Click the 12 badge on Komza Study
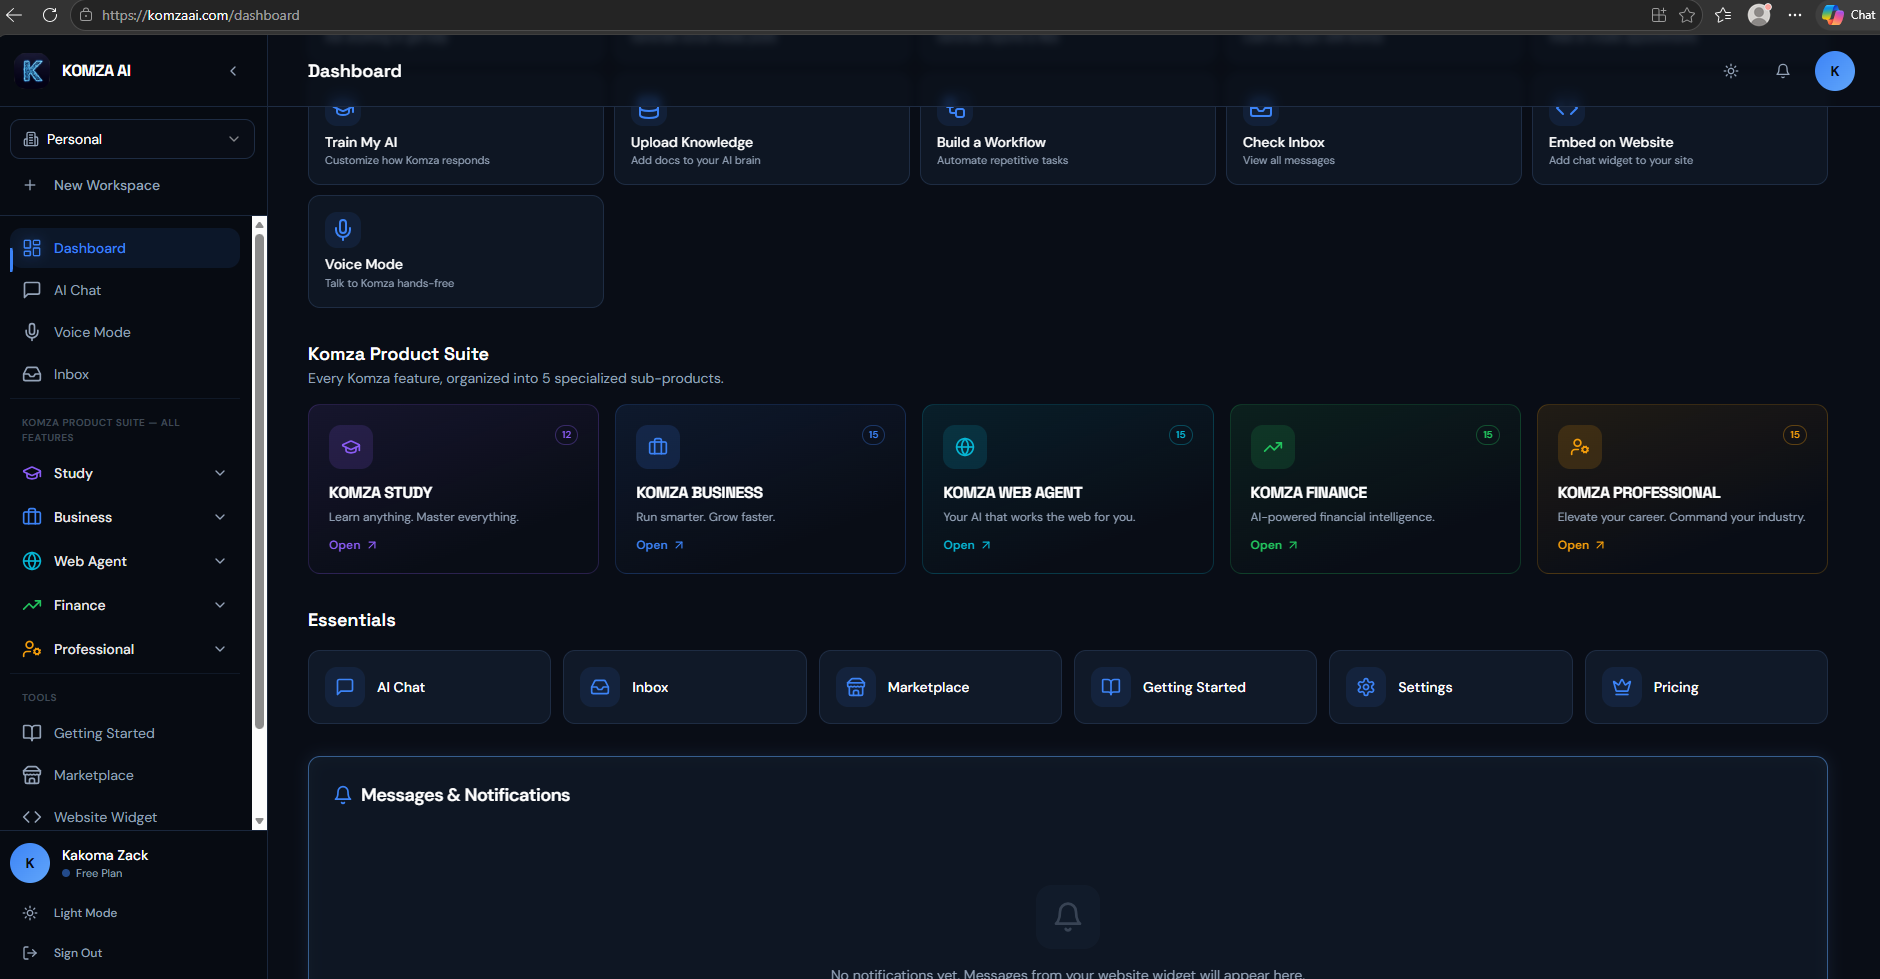The height and width of the screenshot is (979, 1880). pyautogui.click(x=566, y=435)
